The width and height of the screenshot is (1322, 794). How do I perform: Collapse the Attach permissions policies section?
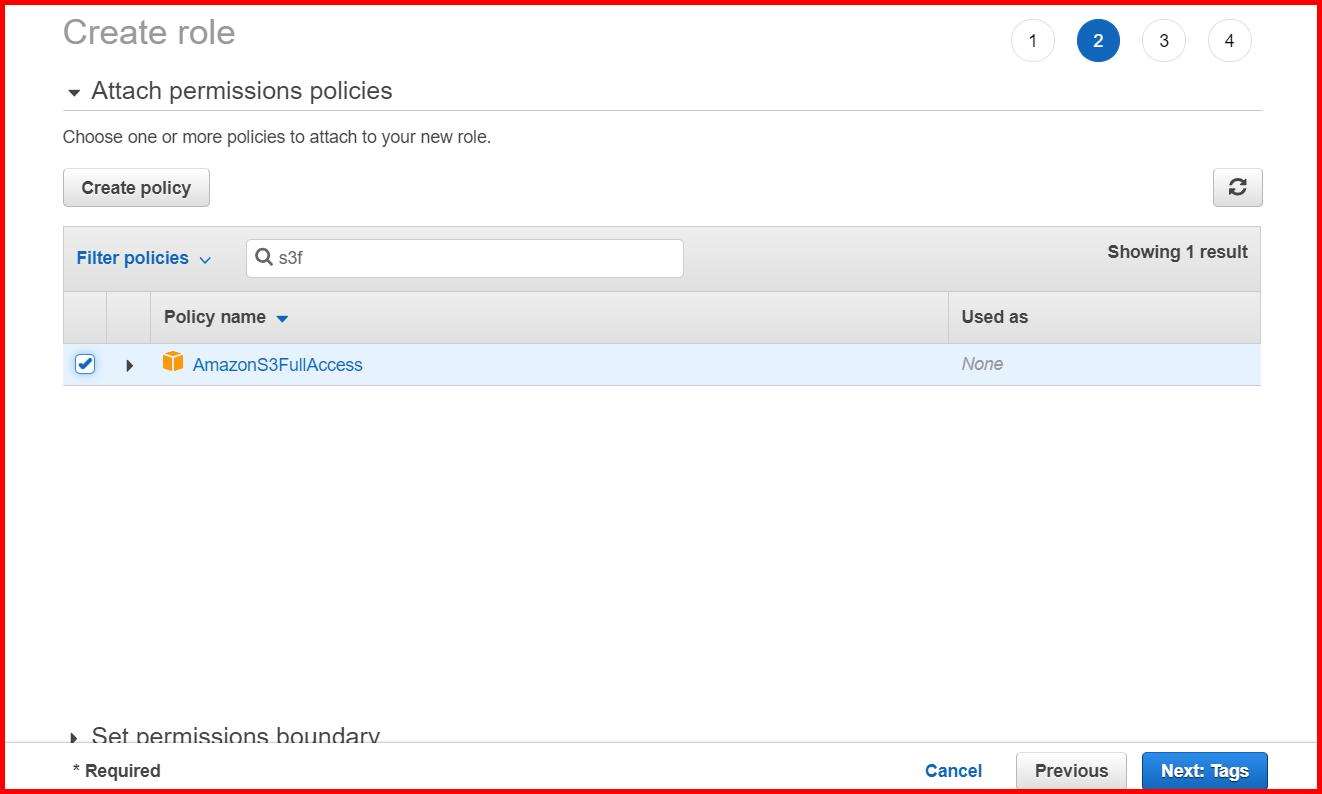pos(75,90)
